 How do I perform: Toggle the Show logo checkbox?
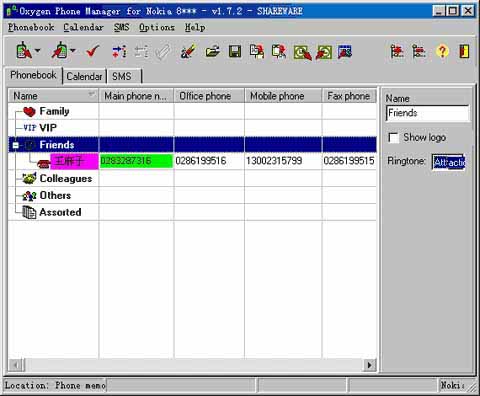(394, 138)
